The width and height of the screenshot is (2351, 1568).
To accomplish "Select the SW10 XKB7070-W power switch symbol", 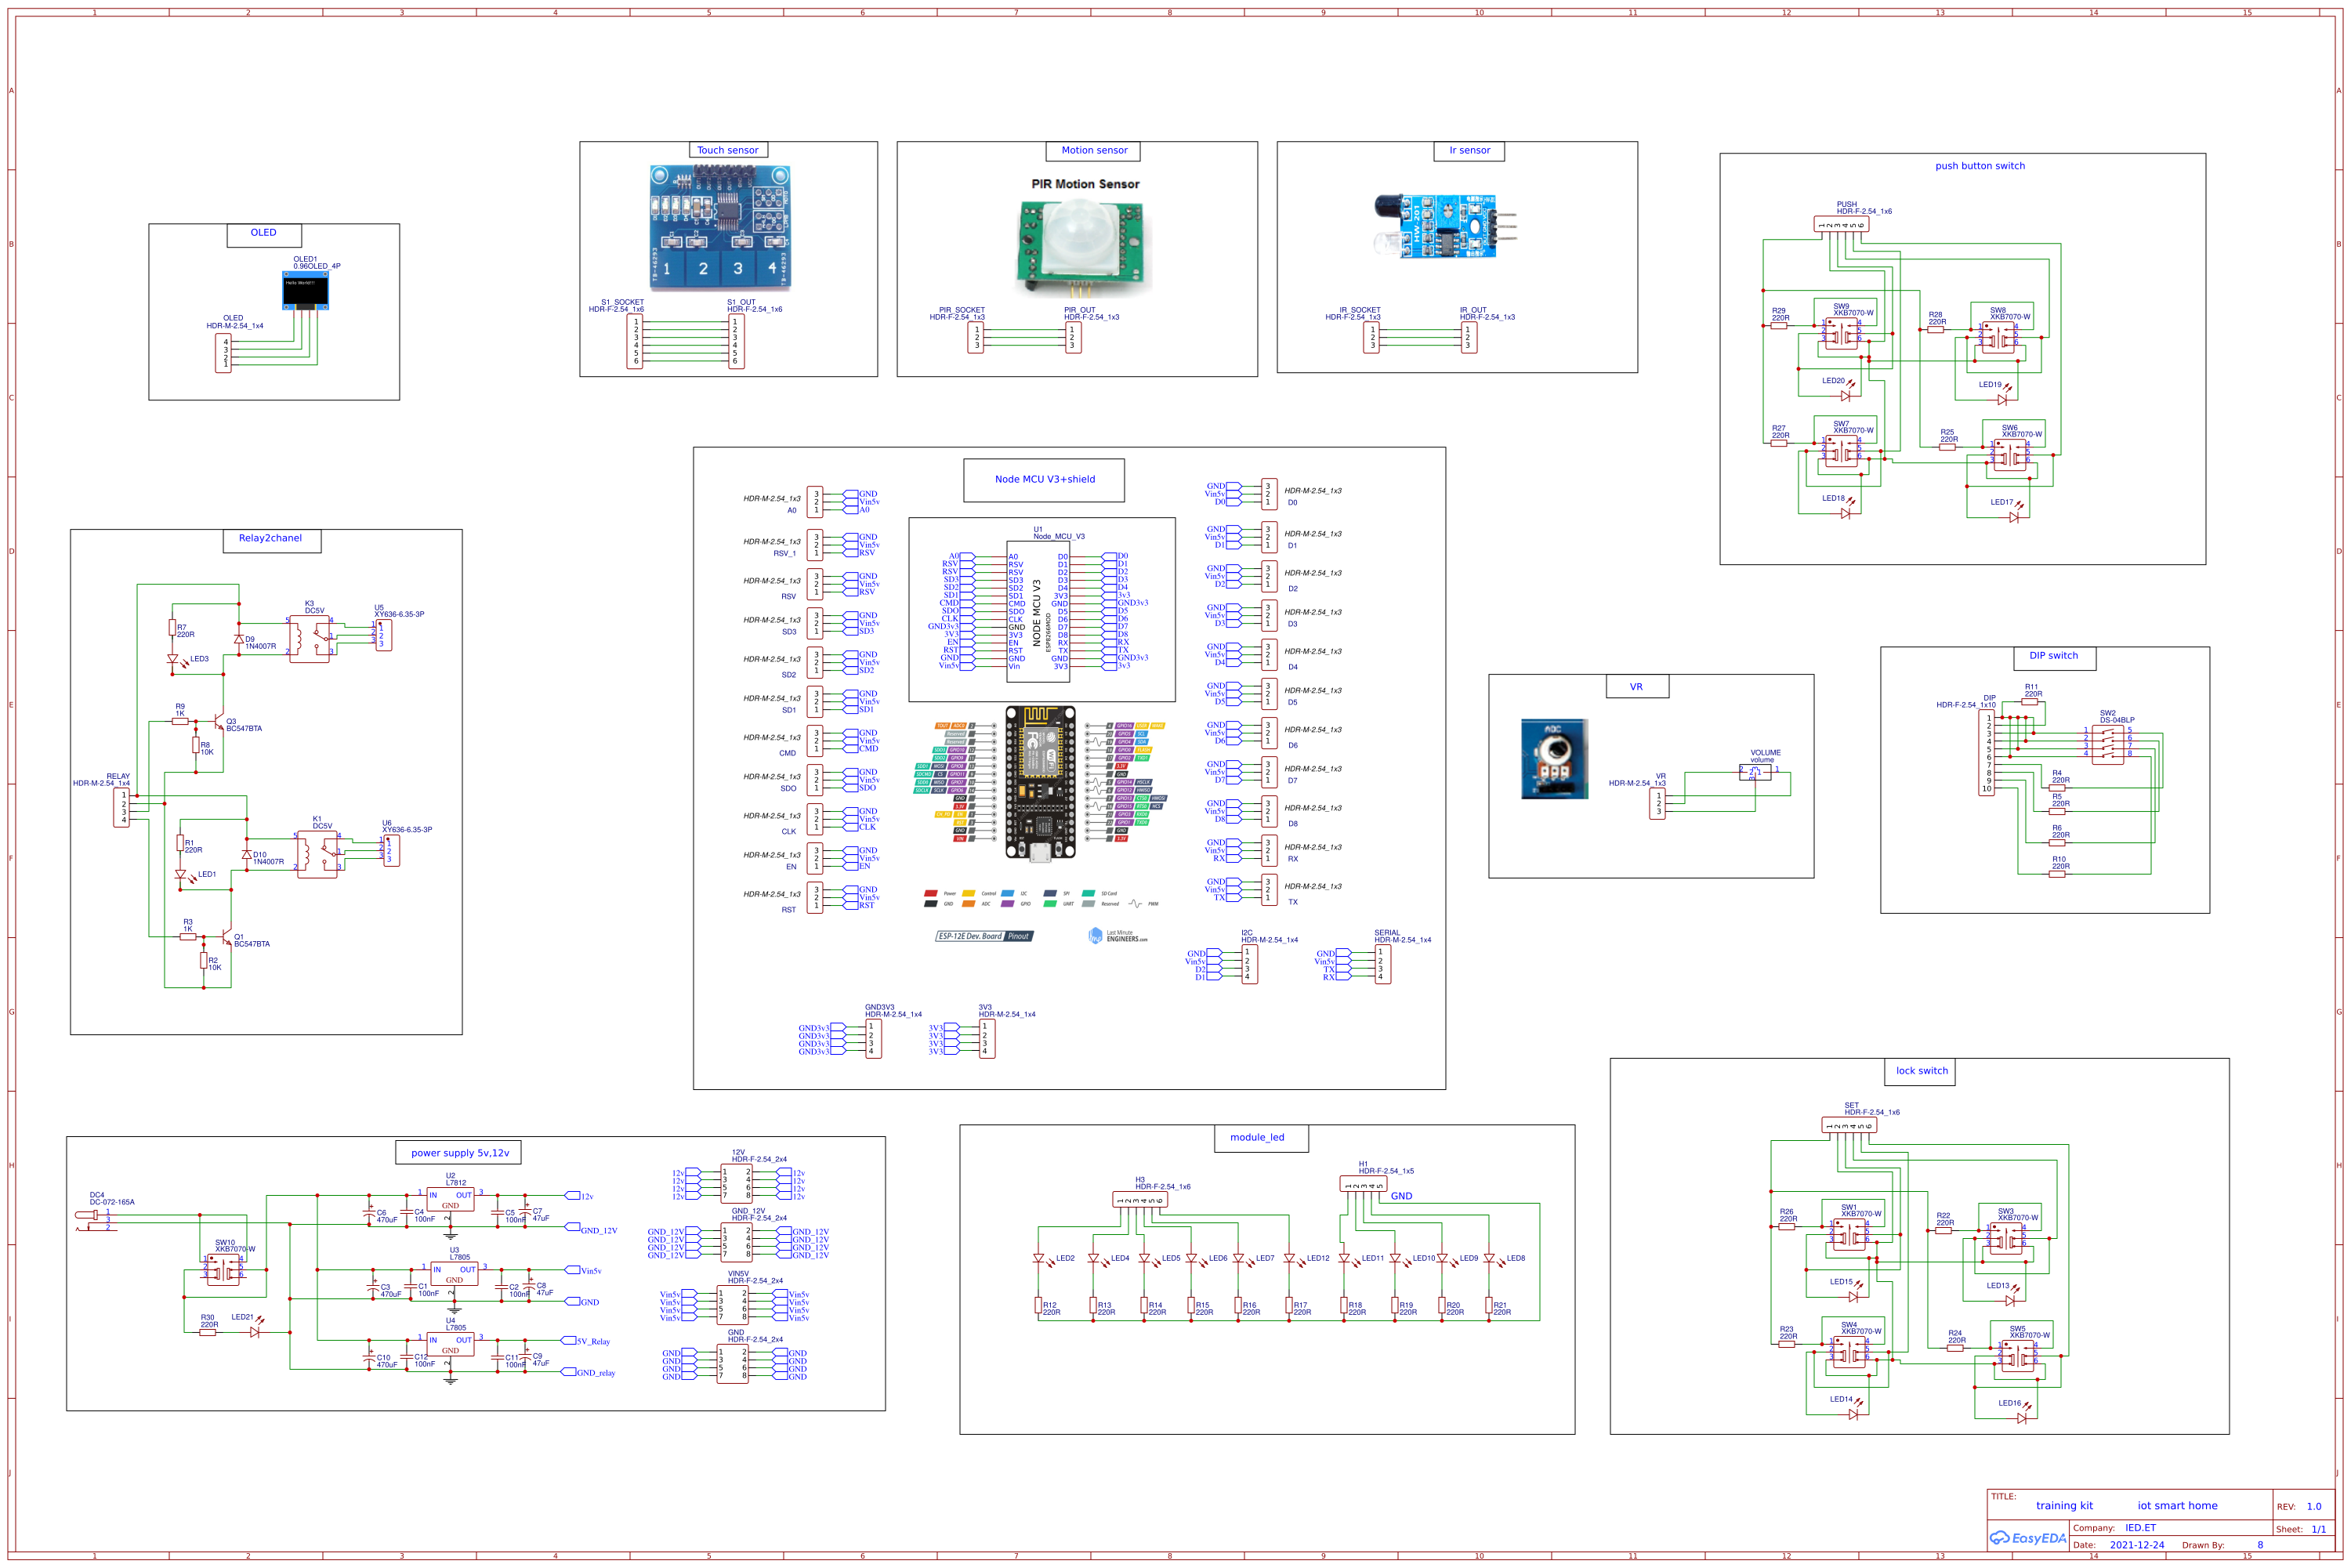I will [224, 1270].
